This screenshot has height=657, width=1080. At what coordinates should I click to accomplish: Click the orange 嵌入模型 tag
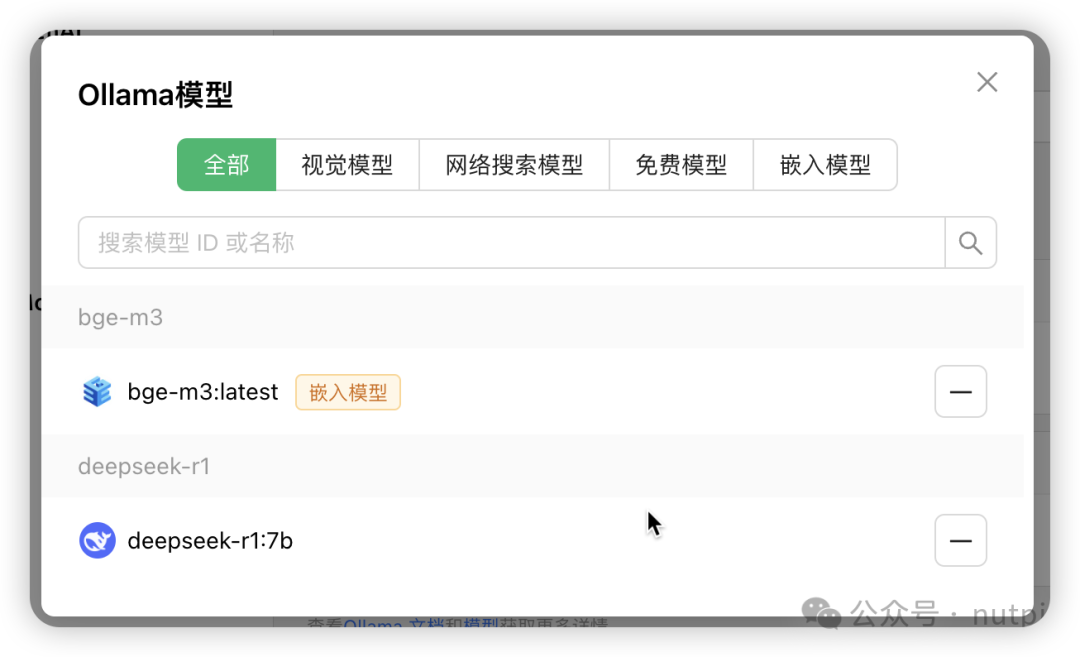click(x=348, y=392)
